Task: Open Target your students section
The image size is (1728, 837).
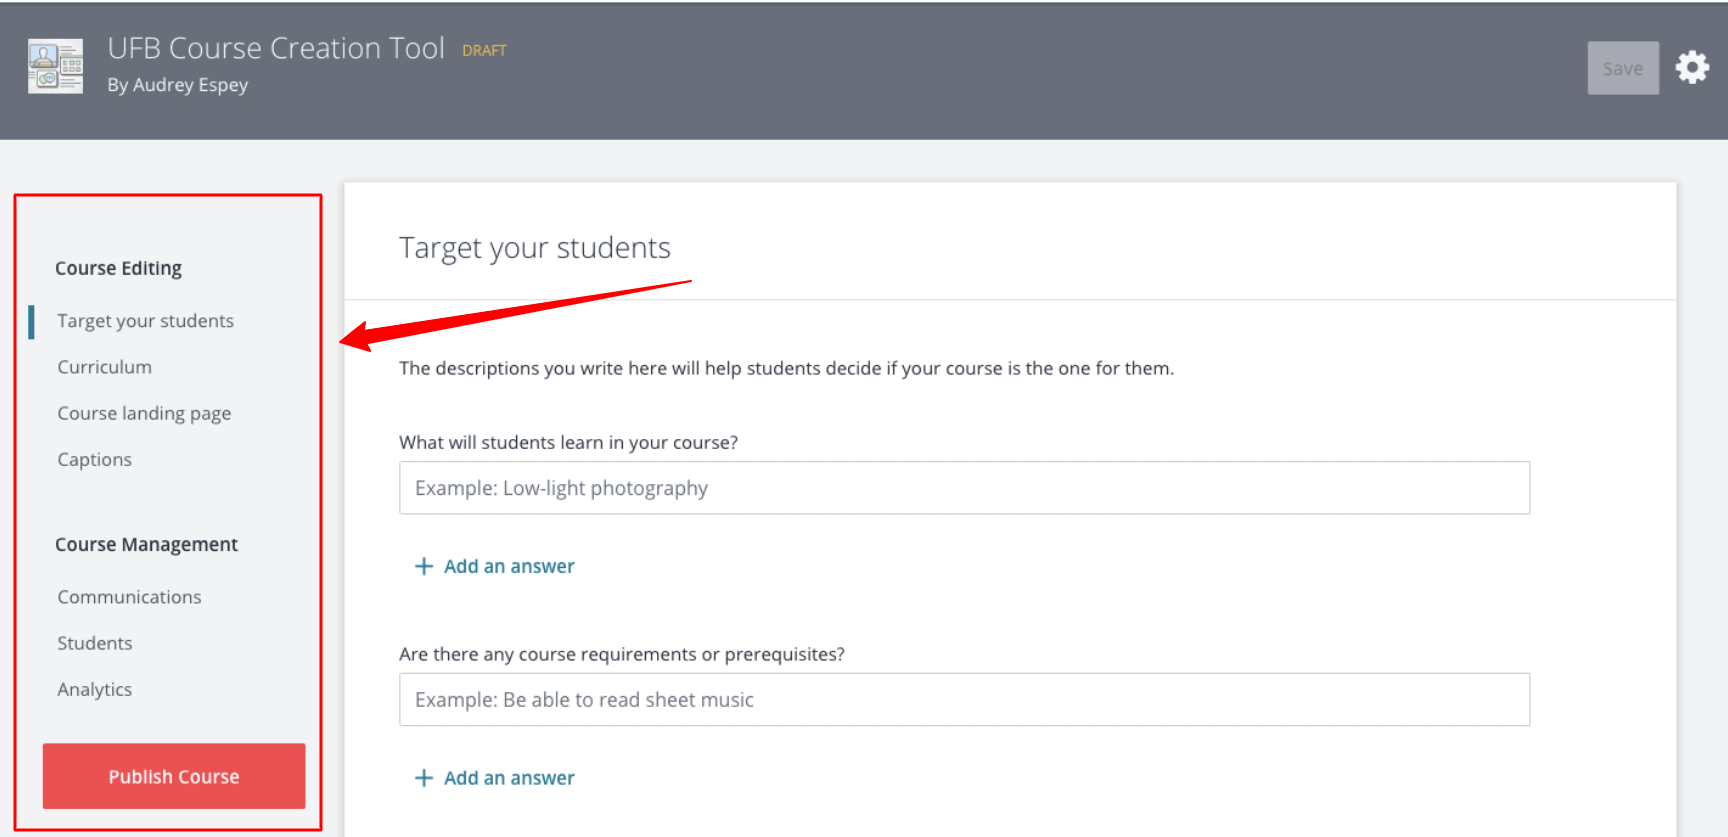Action: 145,321
